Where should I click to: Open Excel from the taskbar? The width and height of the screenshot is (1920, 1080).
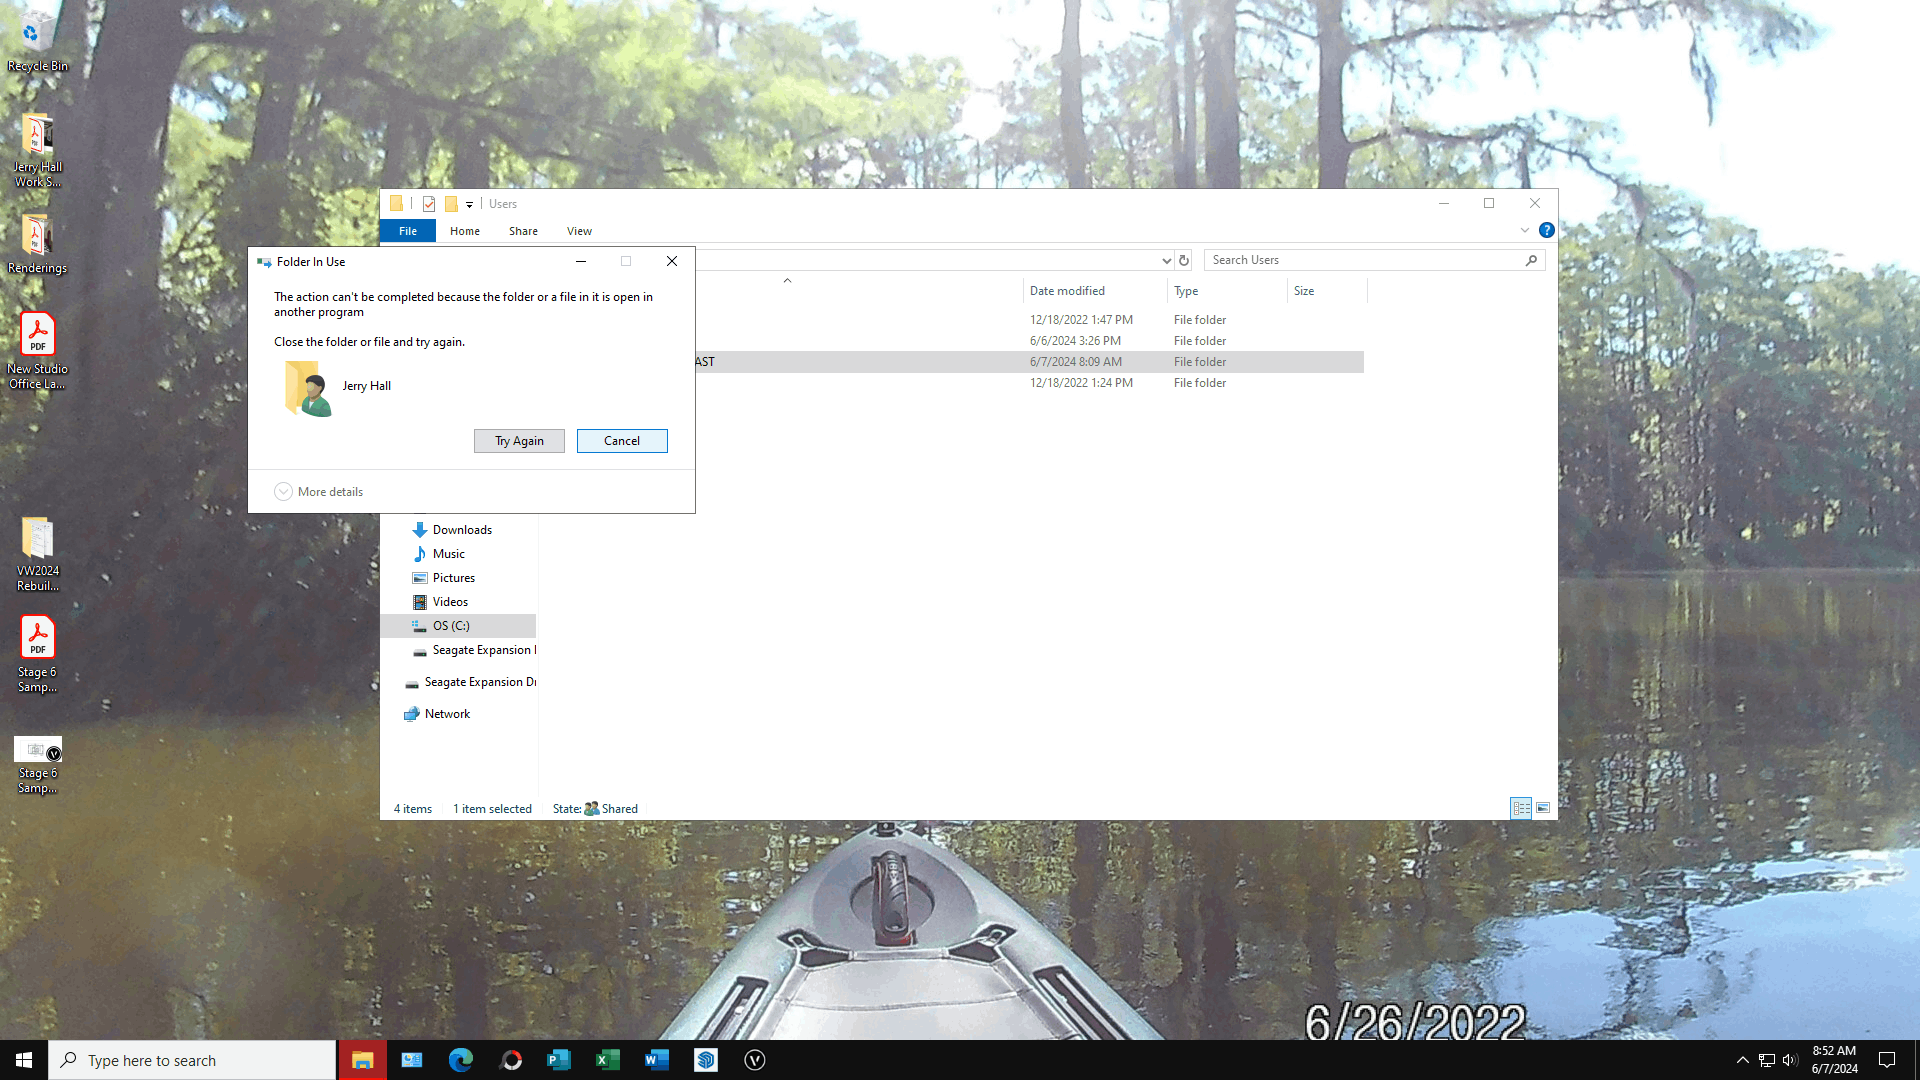pyautogui.click(x=608, y=1060)
